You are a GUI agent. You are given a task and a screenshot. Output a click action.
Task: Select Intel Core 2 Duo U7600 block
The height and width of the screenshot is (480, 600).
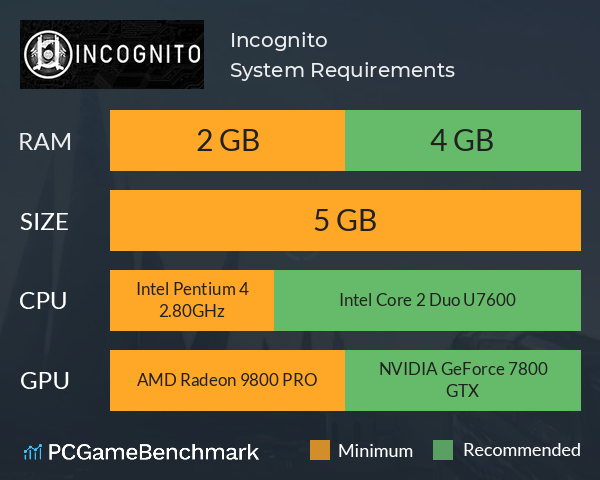(x=427, y=300)
